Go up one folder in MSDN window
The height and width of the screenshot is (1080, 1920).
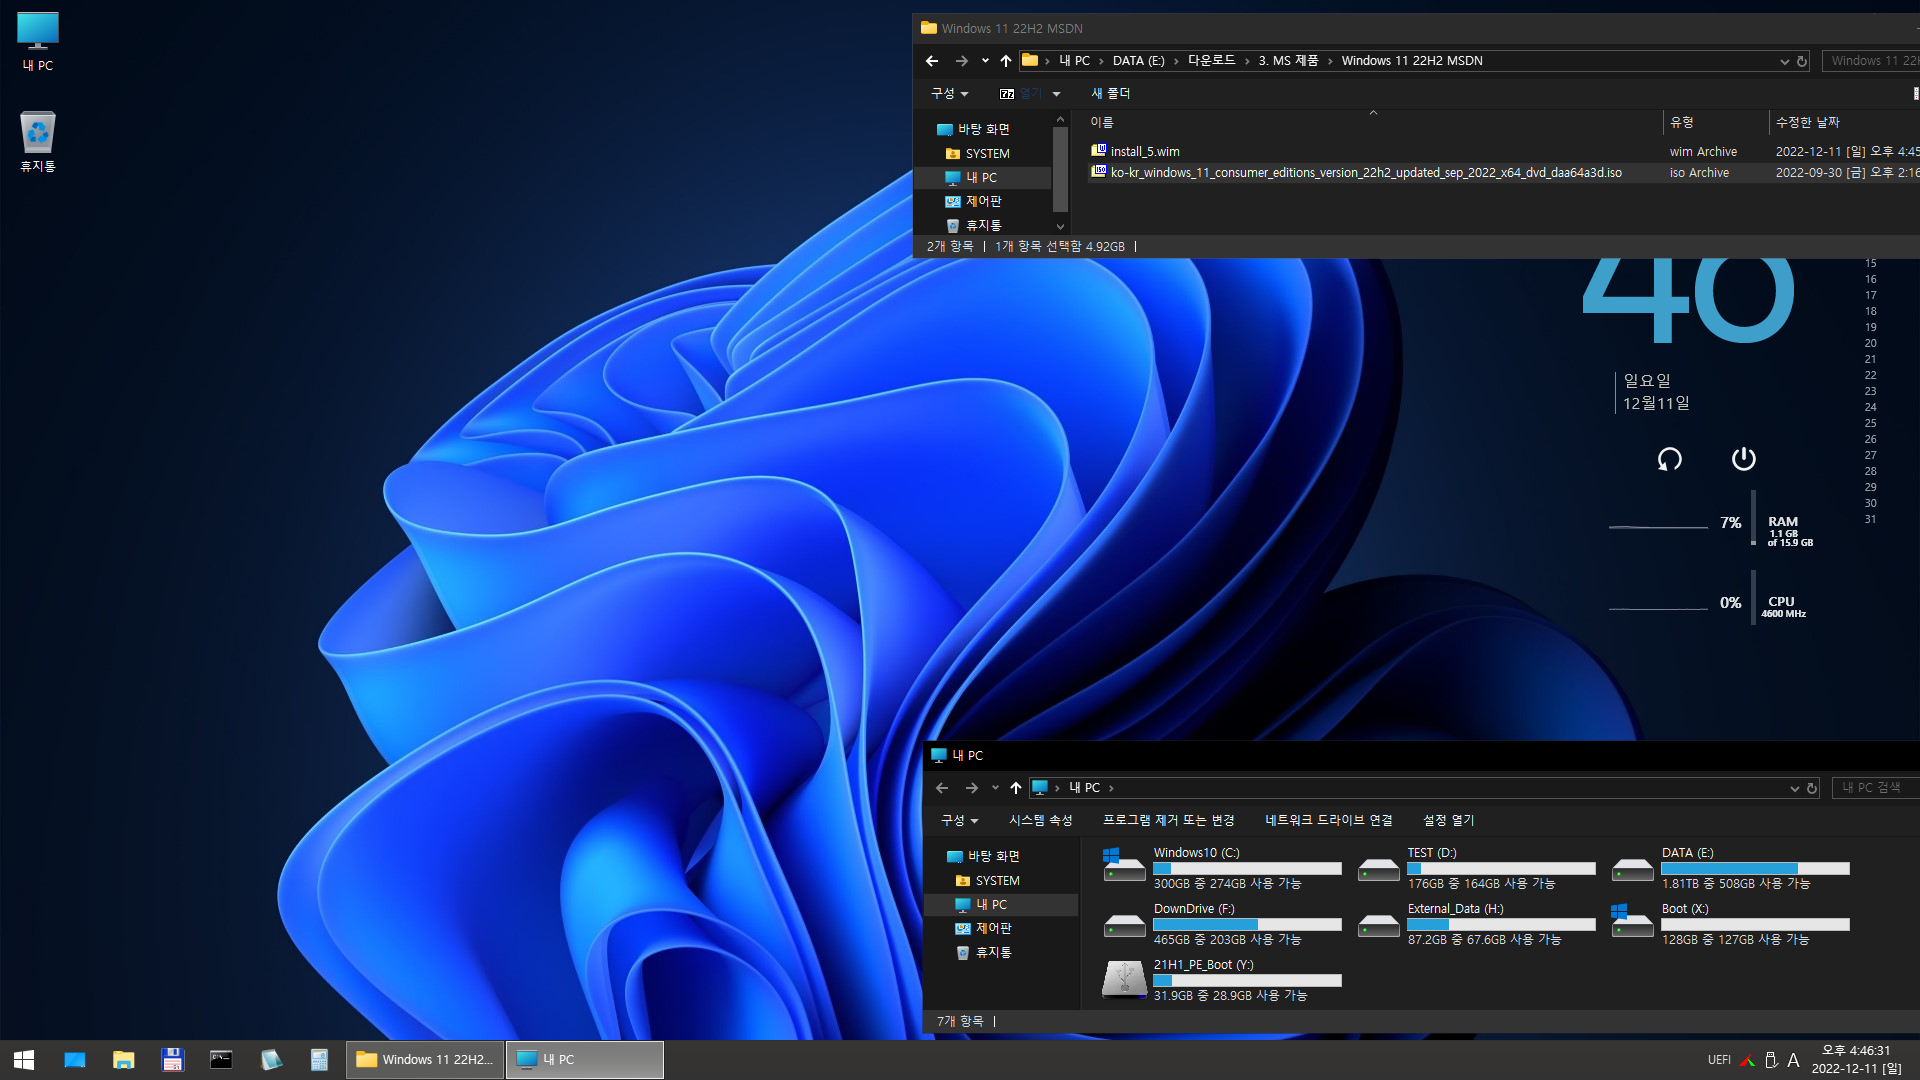pyautogui.click(x=1006, y=61)
